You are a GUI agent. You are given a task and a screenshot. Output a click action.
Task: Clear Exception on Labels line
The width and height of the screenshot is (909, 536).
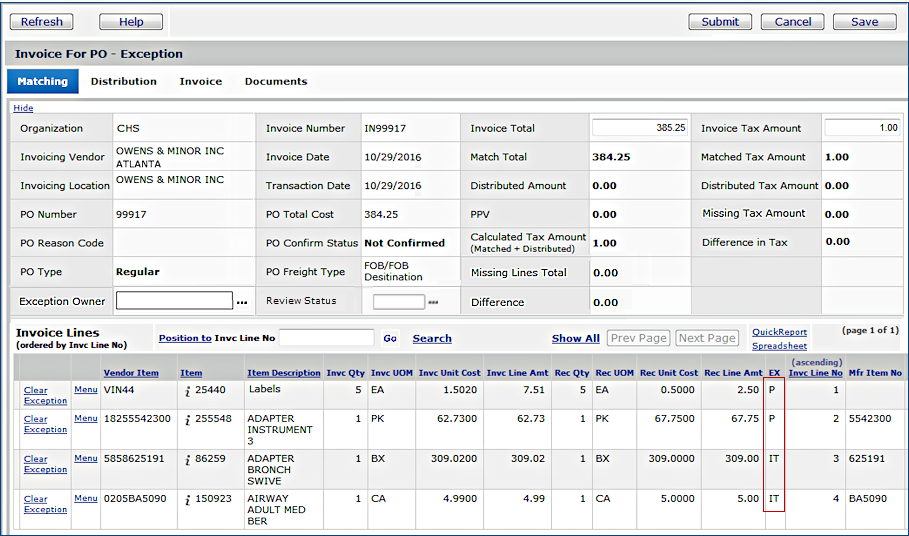click(45, 395)
